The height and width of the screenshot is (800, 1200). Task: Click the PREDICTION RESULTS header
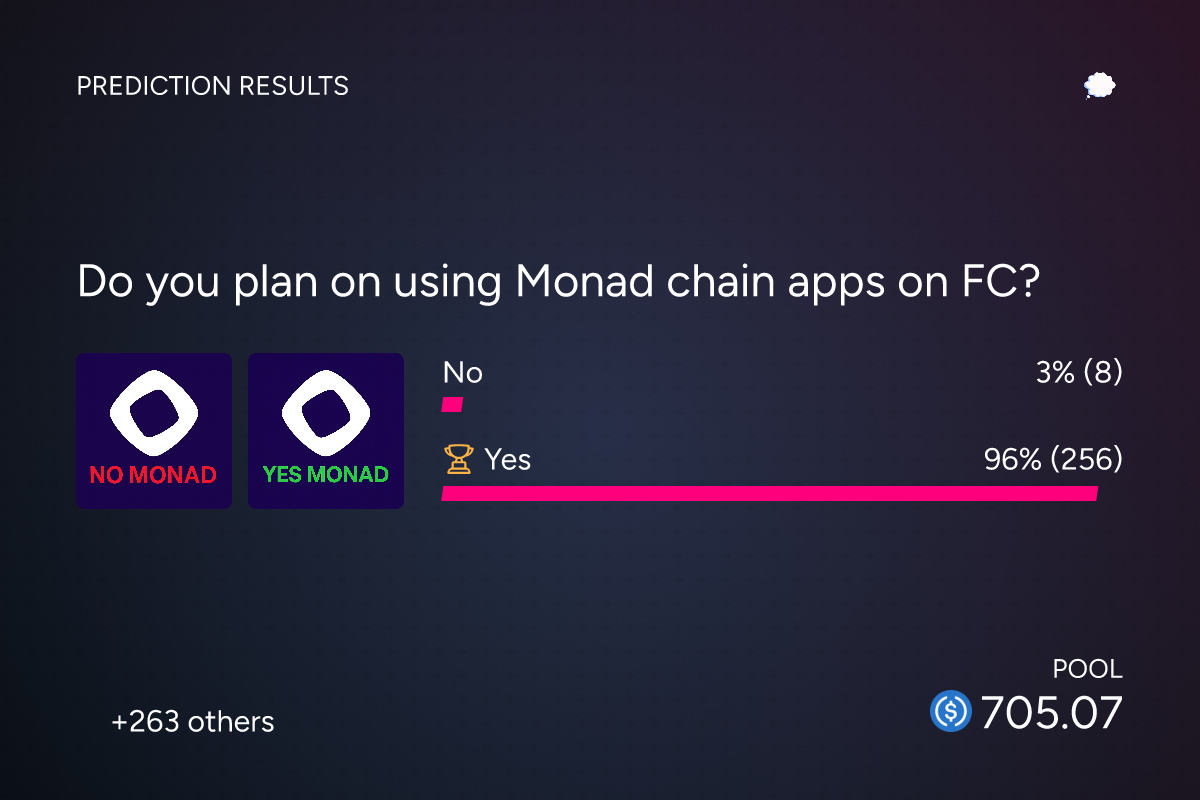point(213,86)
